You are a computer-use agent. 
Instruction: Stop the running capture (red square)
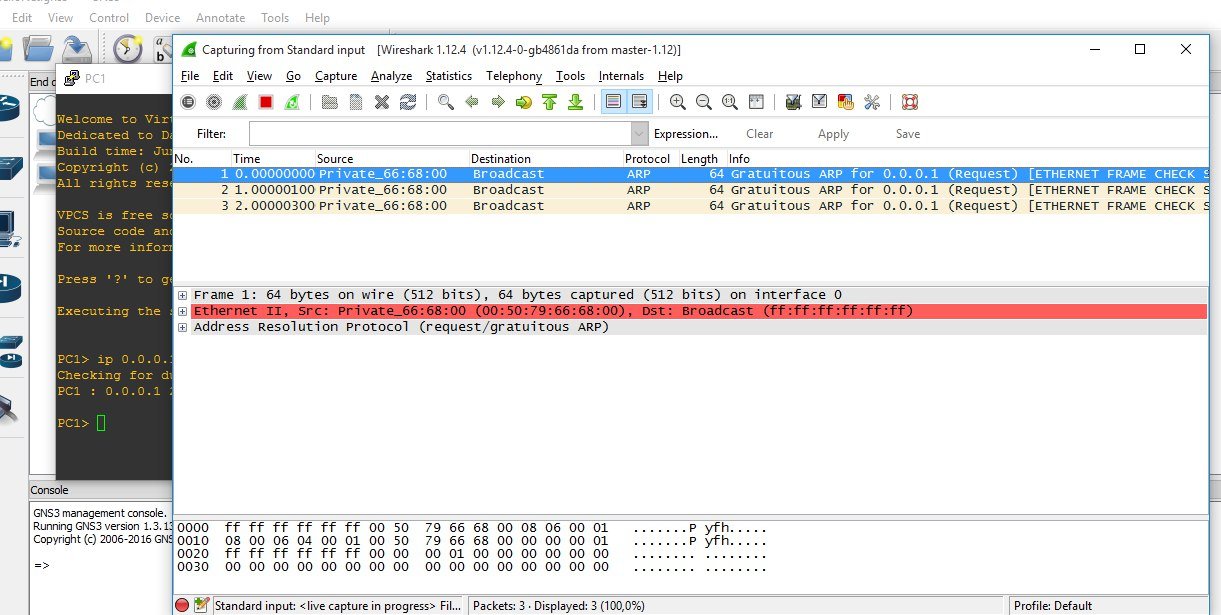click(x=266, y=102)
